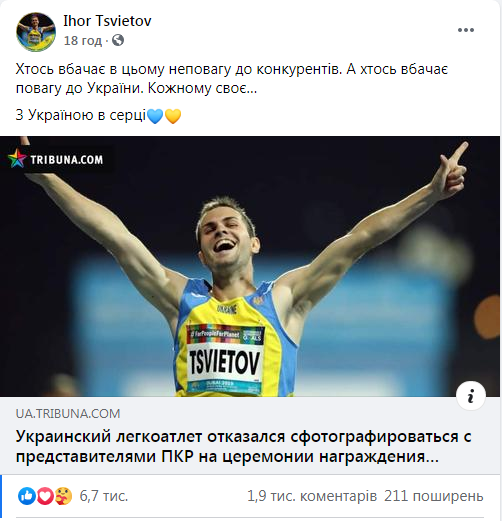The image size is (502, 521).
Task: Open the Ihor Tsvietov profile name link
Action: pos(107,21)
